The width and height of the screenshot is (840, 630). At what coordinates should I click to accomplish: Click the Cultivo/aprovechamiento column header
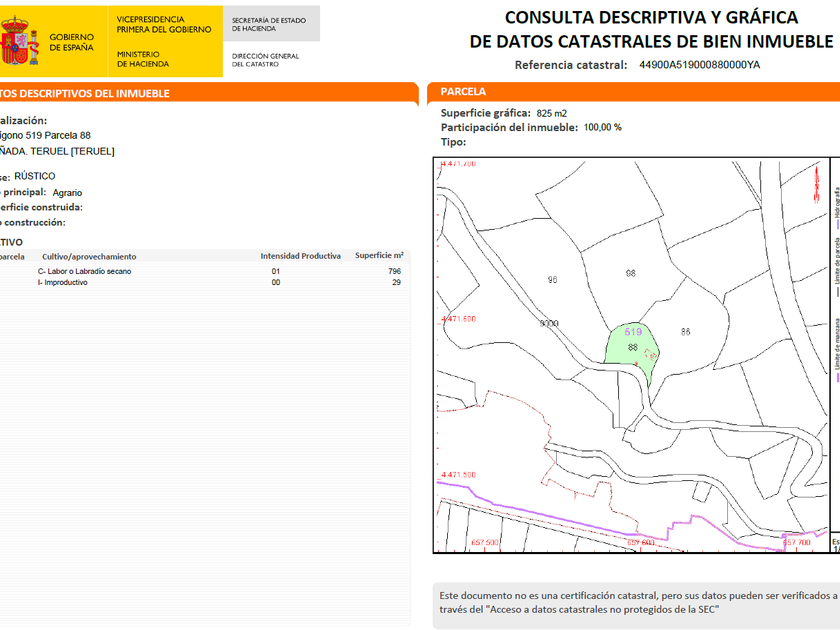click(89, 256)
